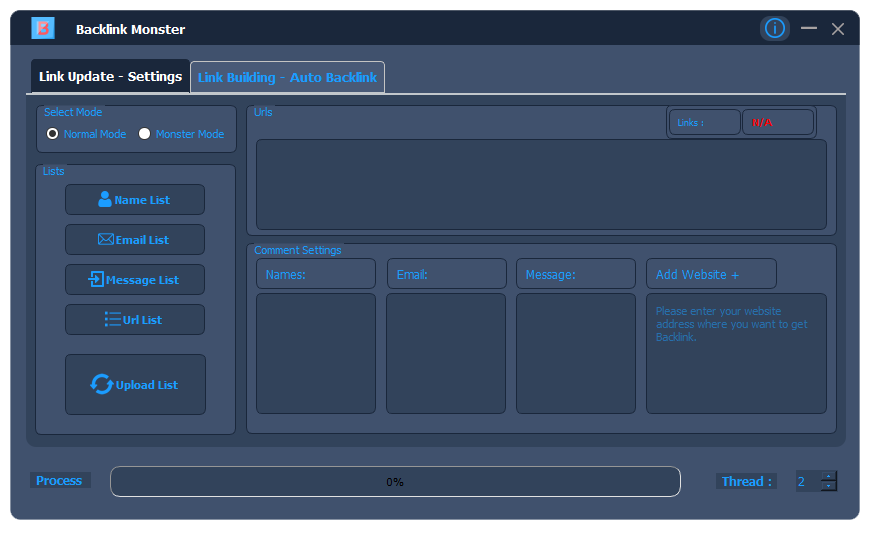
Task: Focus the Names list box
Action: (x=316, y=354)
